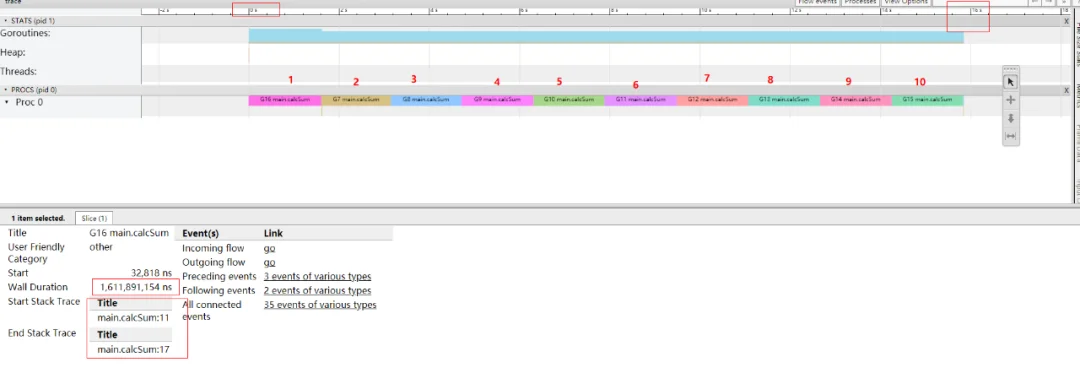Collapse the STATS (pid 1) section
Viewport: 1080px width, 373px height.
pos(6,21)
